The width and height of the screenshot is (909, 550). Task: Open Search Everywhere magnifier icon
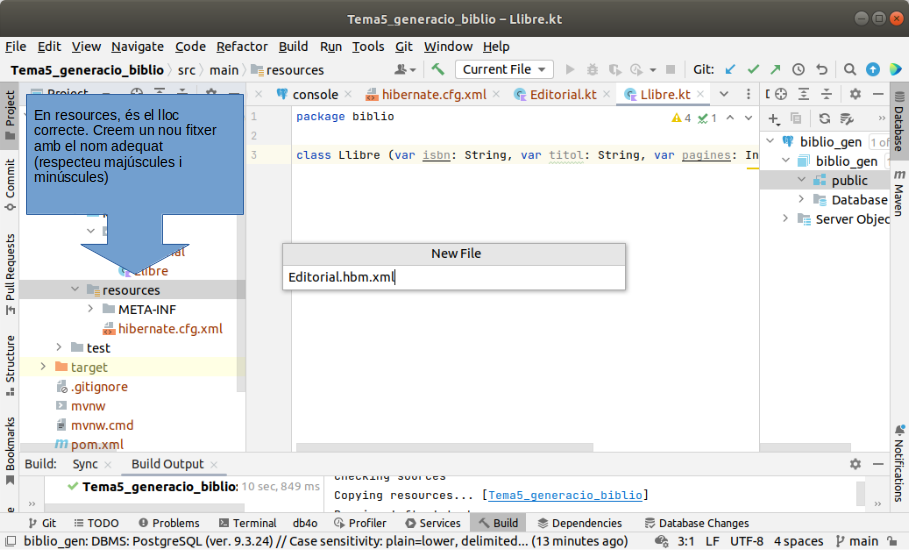tap(850, 70)
